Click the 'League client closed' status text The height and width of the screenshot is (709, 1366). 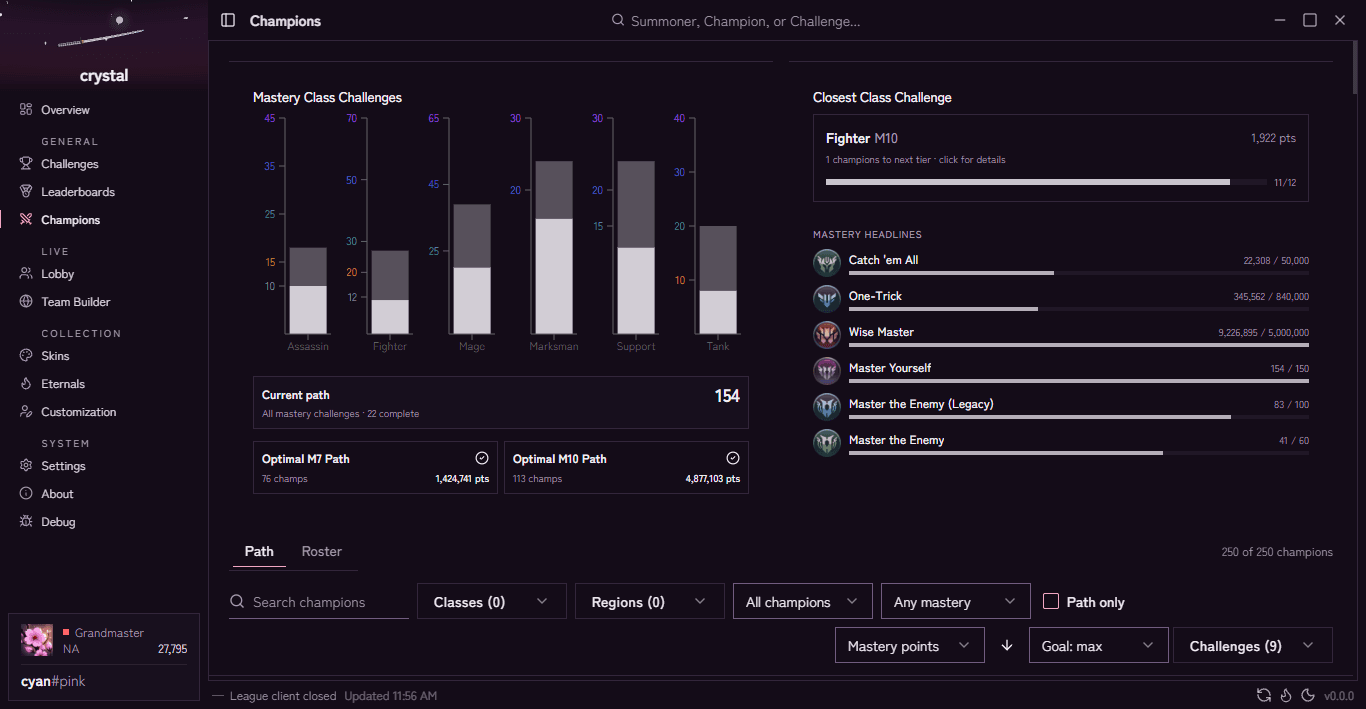pyautogui.click(x=283, y=696)
